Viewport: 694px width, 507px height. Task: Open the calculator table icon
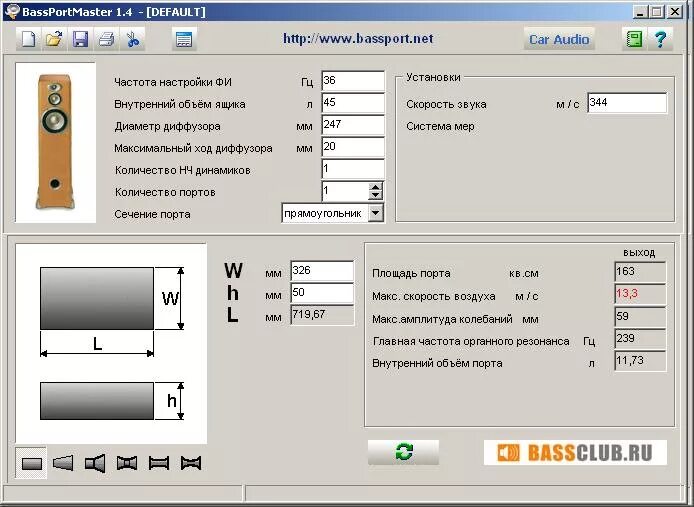184,39
